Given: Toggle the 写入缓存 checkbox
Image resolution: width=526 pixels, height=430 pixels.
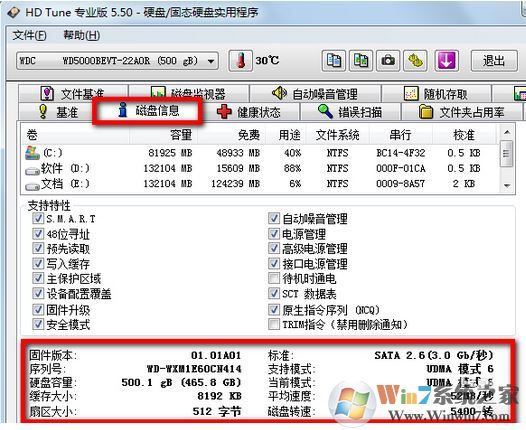Looking at the screenshot, I should 38,263.
